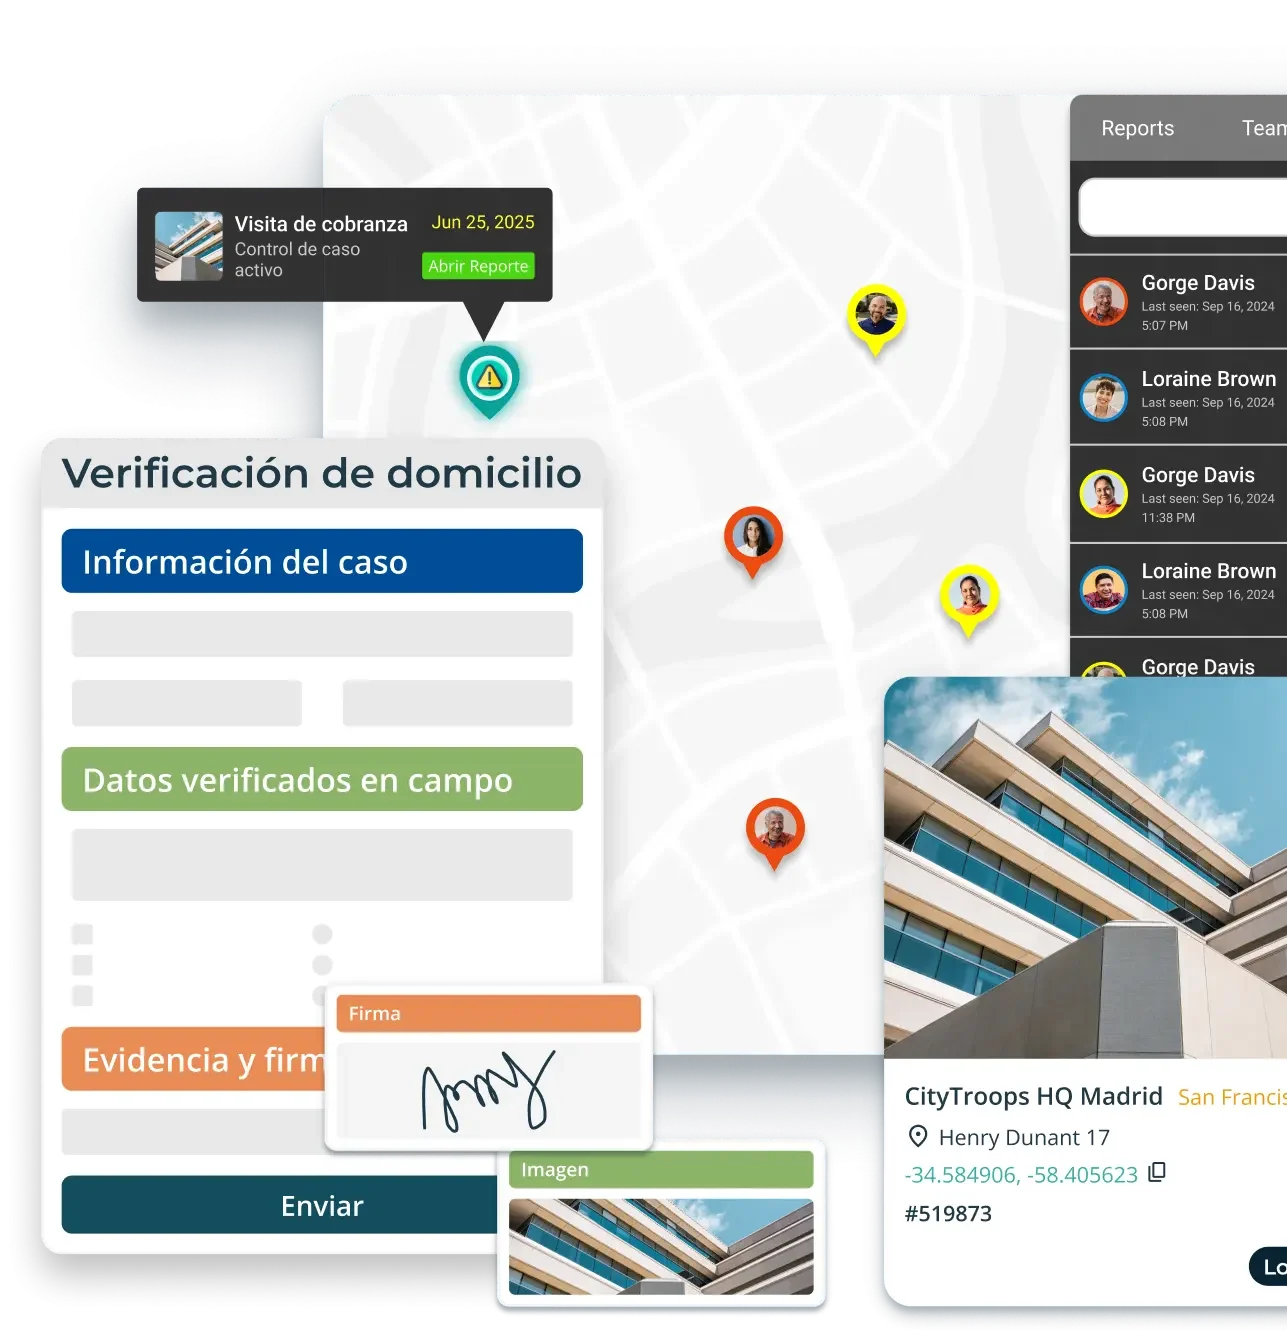This screenshot has width=1287, height=1339.
Task: Click the Jun 25, 2025 date
Action: (483, 222)
